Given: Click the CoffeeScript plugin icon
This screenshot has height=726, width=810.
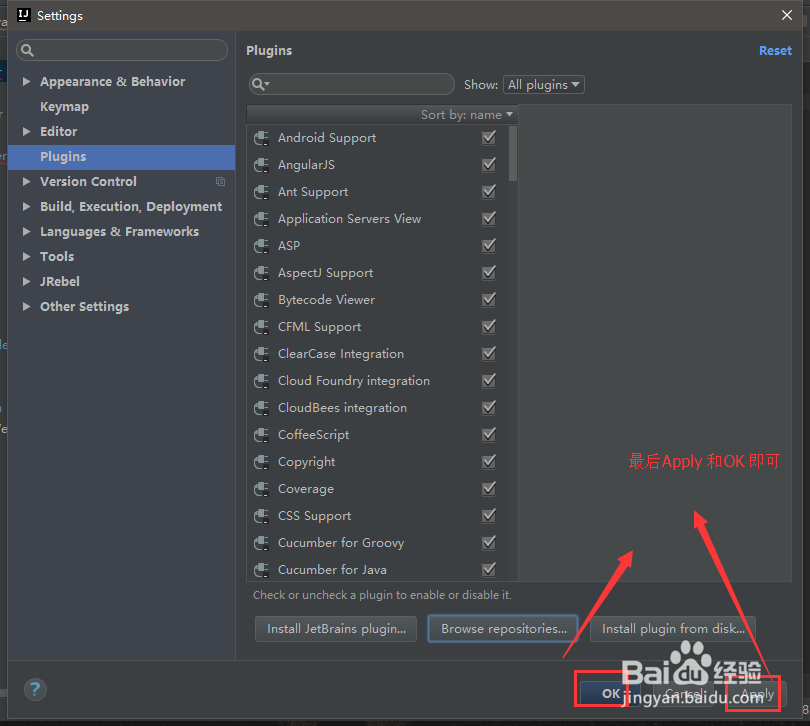Looking at the screenshot, I should pyautogui.click(x=261, y=435).
